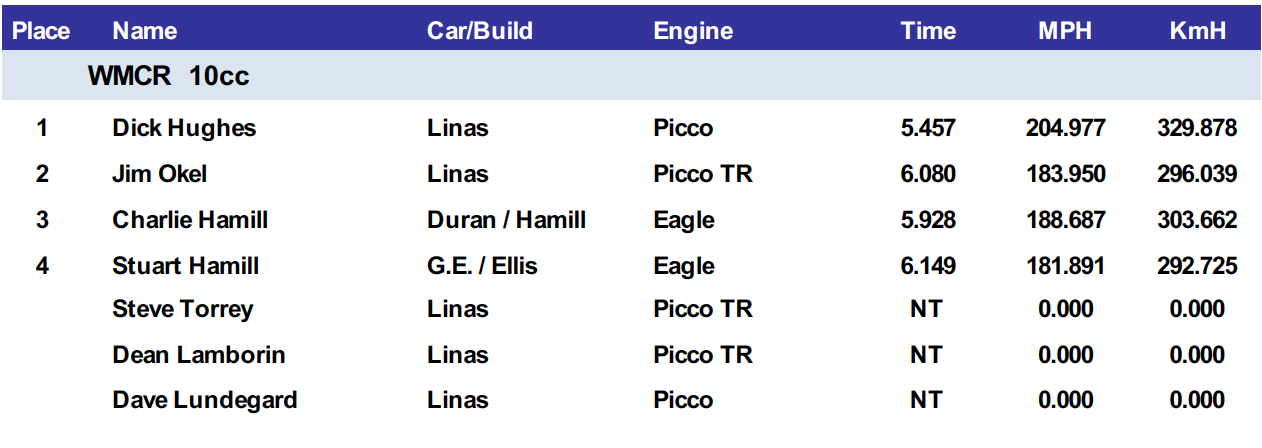Click the MPH column header
The height and width of the screenshot is (448, 1262).
(x=1065, y=31)
